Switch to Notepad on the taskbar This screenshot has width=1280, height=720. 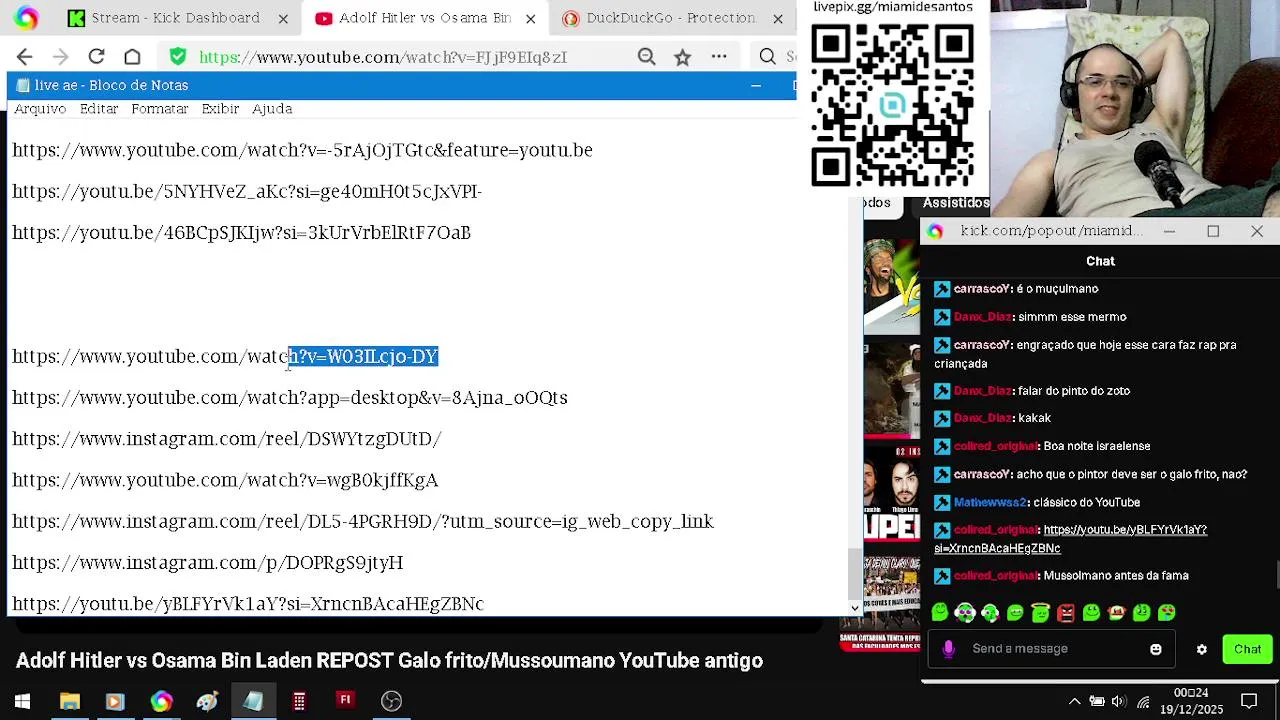(x=253, y=701)
